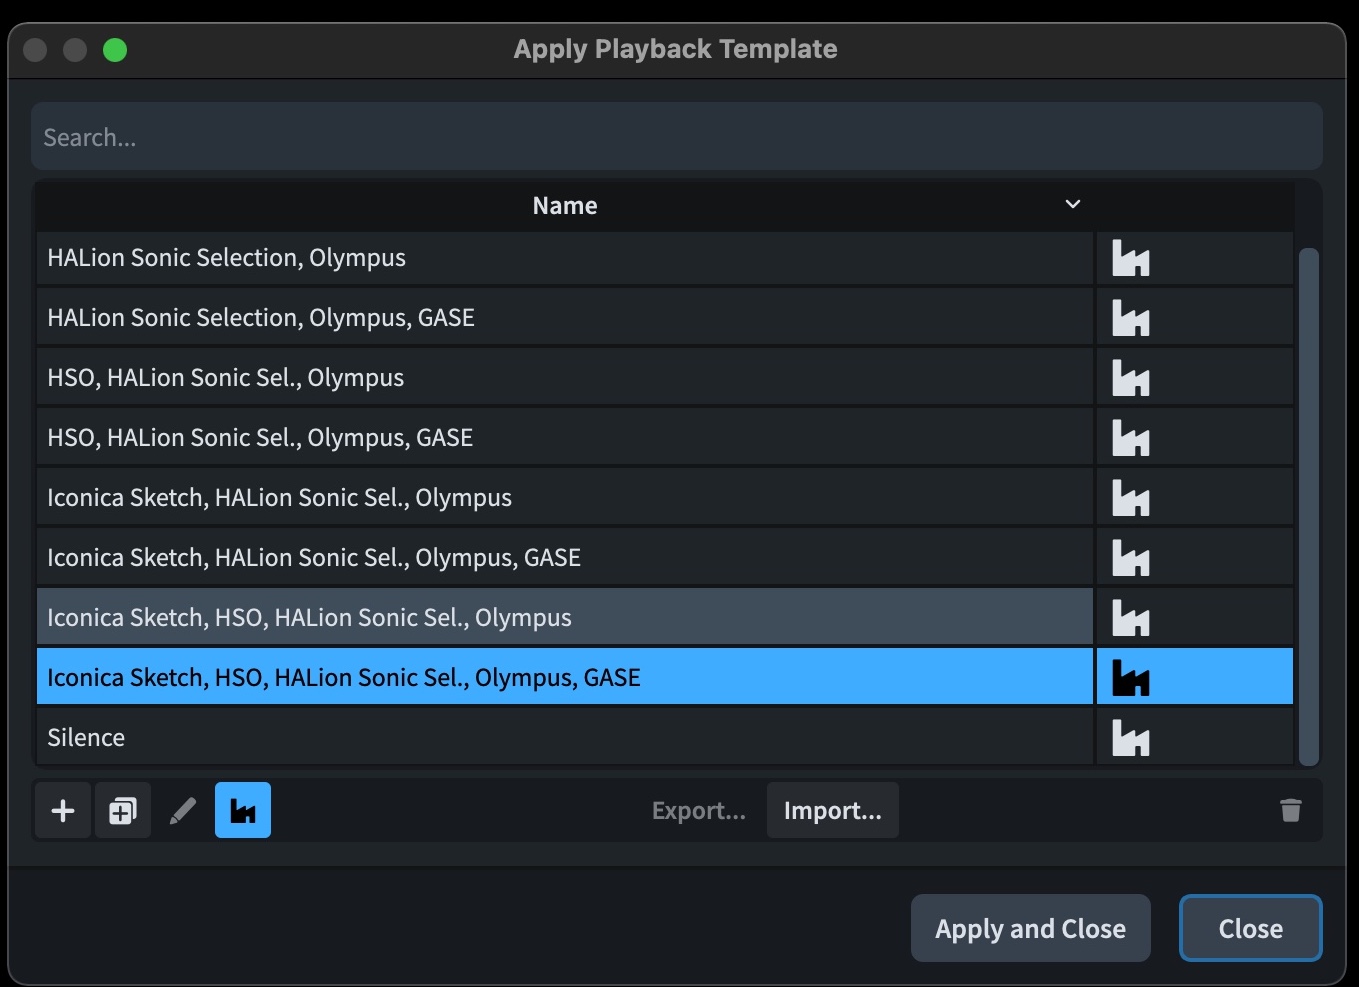Screen dimensions: 1359x987
Task: Toggle sort order with the Name column chevron
Action: (1073, 204)
